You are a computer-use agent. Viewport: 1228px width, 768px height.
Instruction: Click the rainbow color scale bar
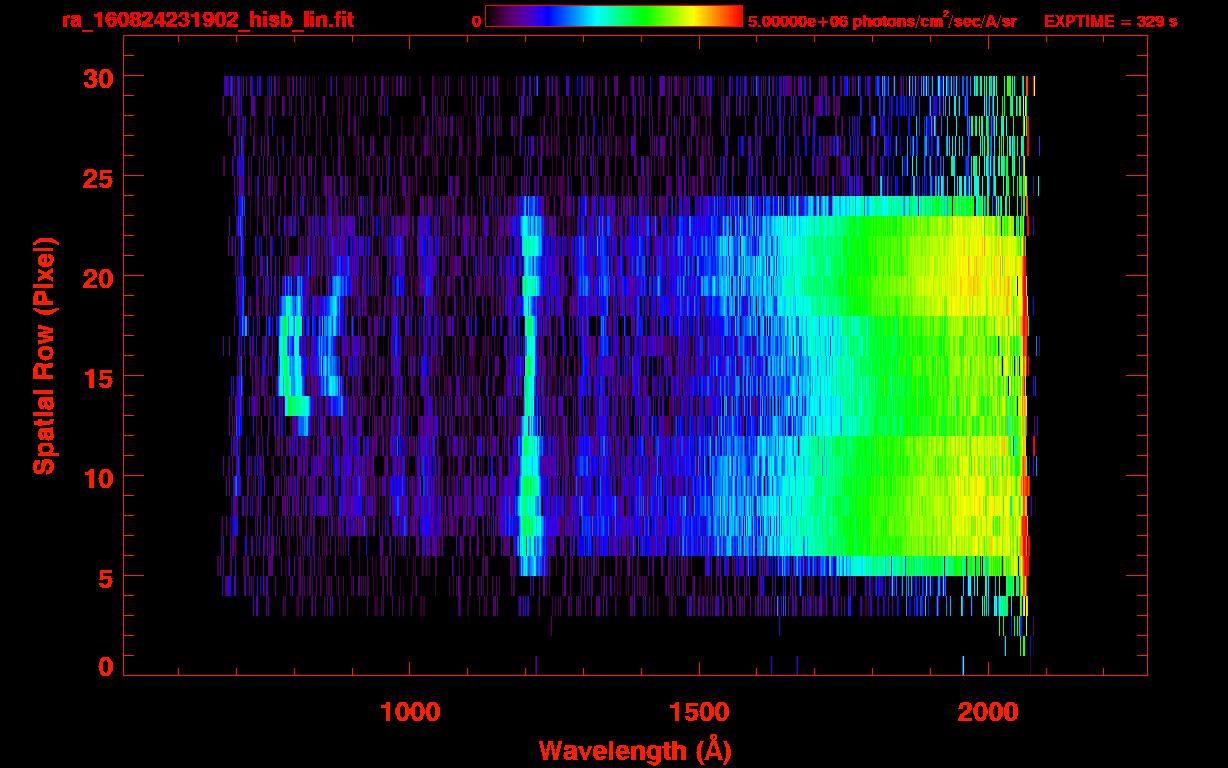[614, 16]
